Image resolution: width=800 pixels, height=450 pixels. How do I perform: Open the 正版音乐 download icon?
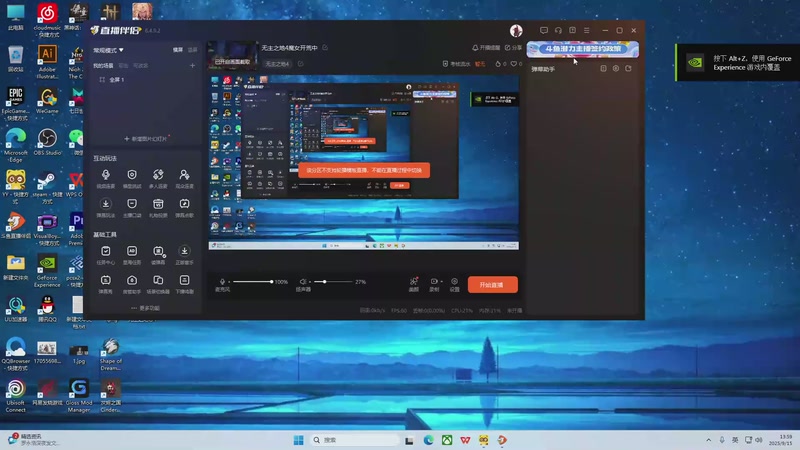(x=184, y=251)
